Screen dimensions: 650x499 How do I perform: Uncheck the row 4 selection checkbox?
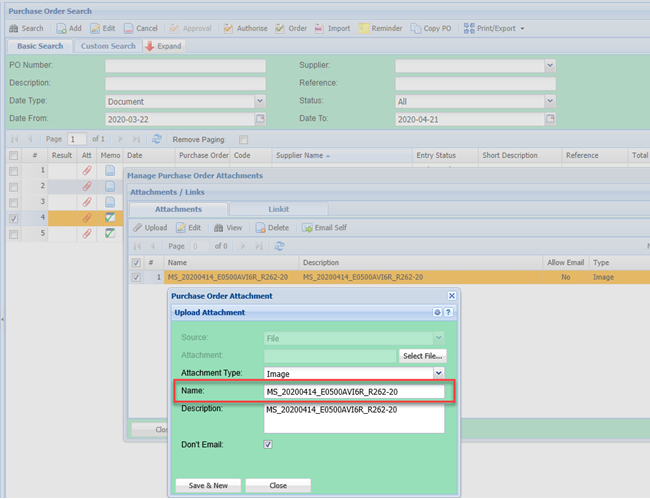(x=13, y=217)
